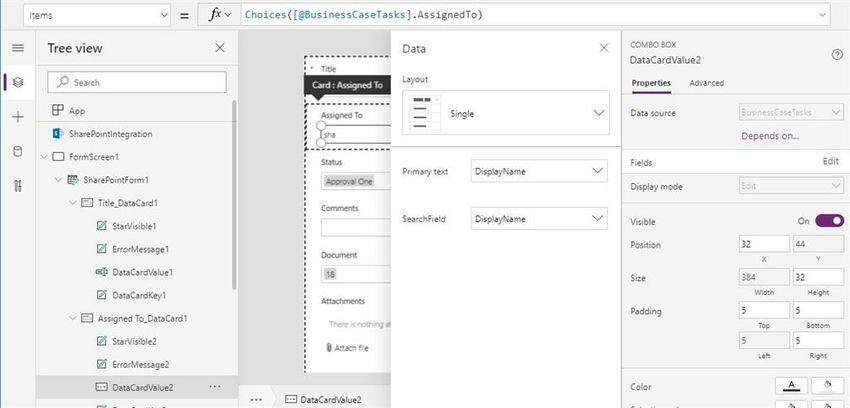The width and height of the screenshot is (850, 408).
Task: Switch to the Properties tab
Action: point(651,83)
